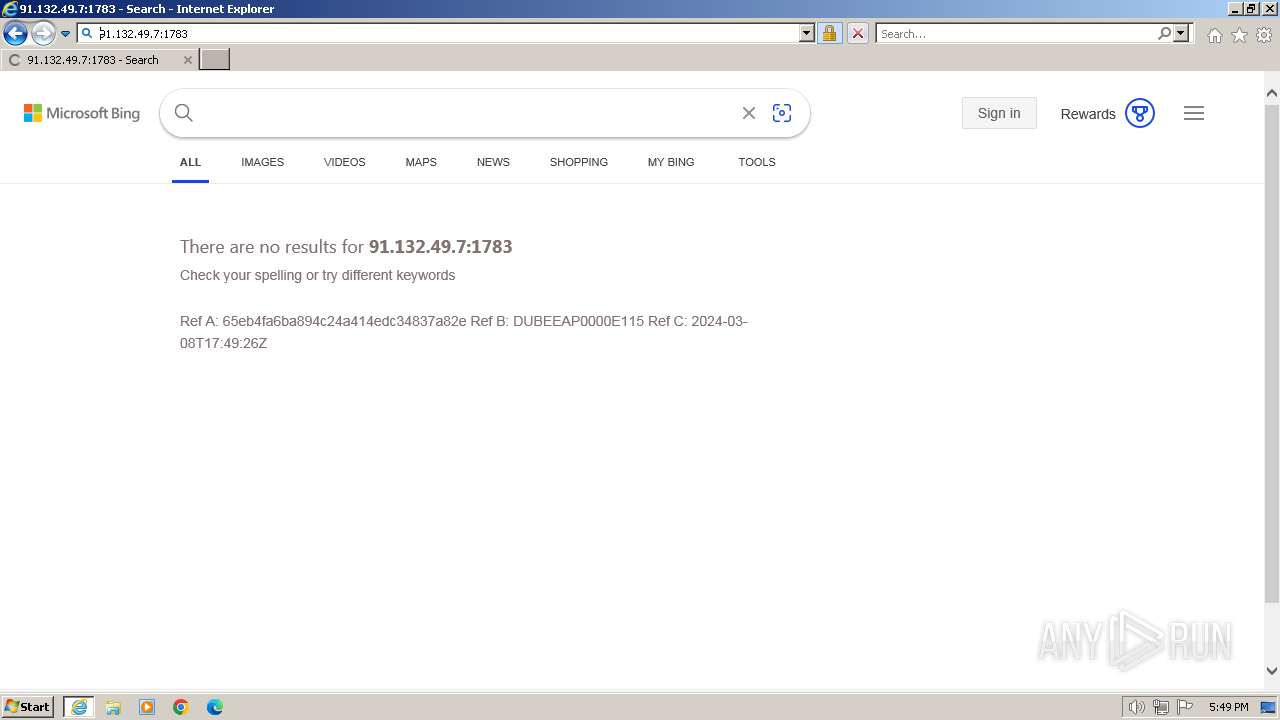
Task: Click the Sign in button
Action: coord(999,113)
